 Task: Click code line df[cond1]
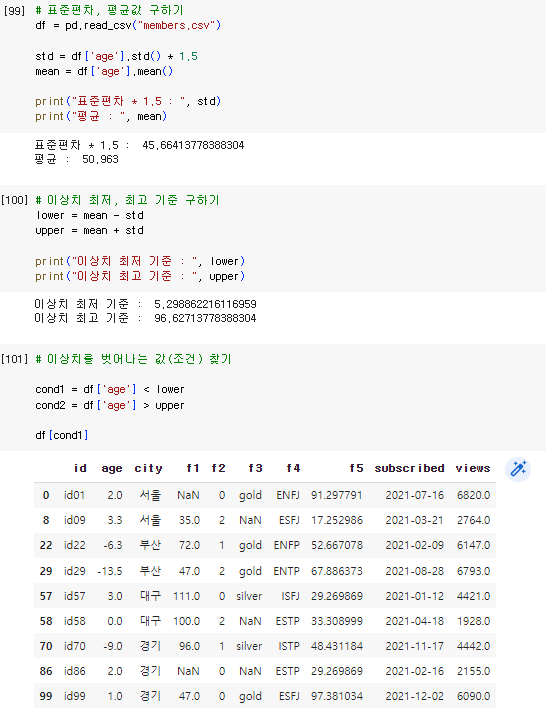[x=62, y=435]
